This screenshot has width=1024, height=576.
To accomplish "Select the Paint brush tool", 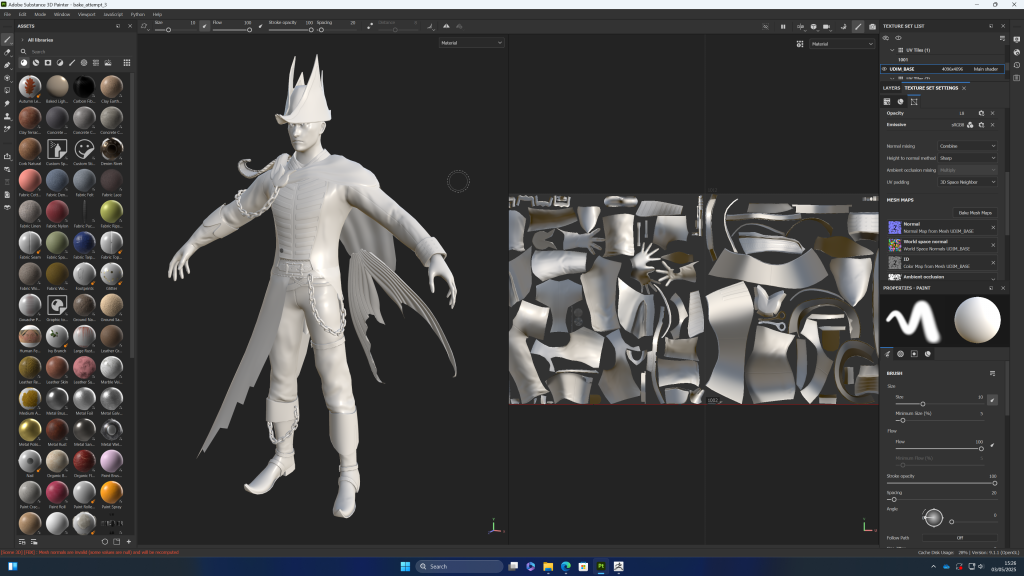I will click(8, 39).
